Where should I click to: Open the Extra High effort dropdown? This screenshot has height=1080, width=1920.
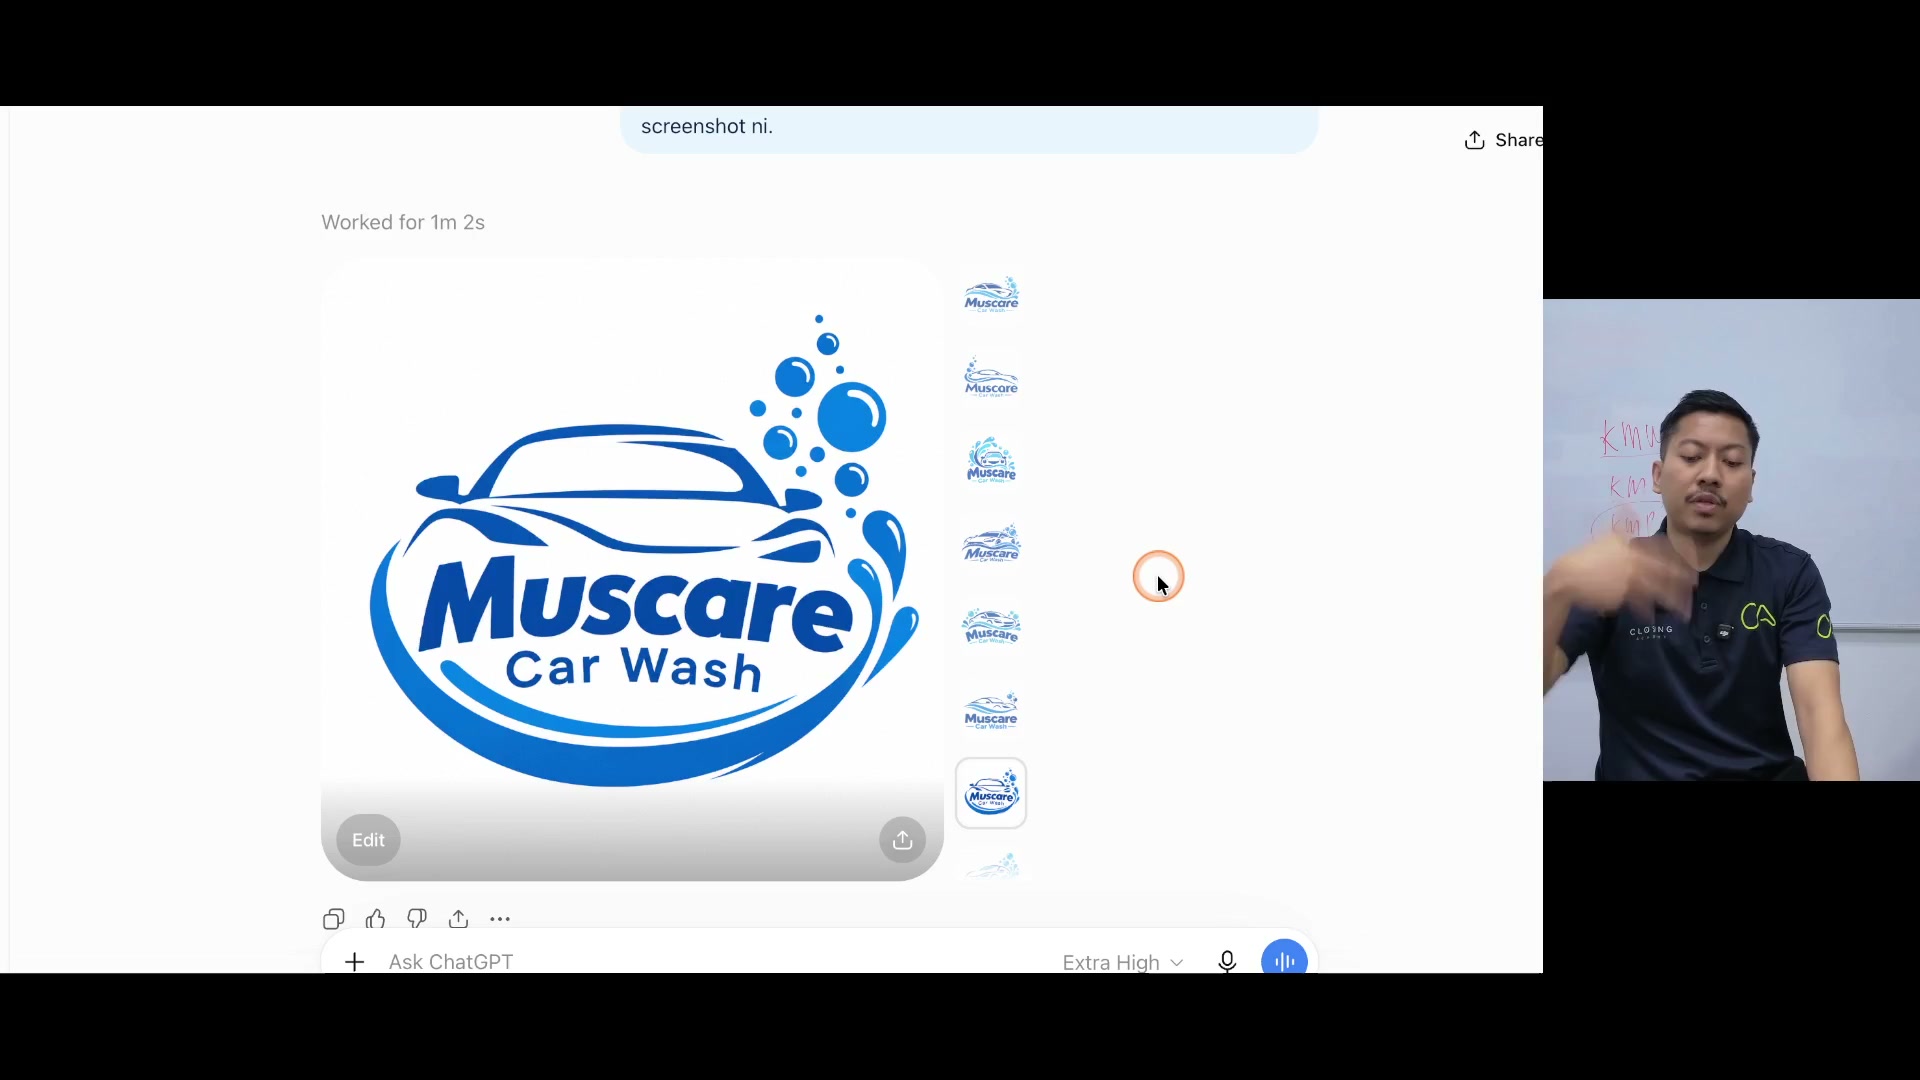tap(1123, 962)
